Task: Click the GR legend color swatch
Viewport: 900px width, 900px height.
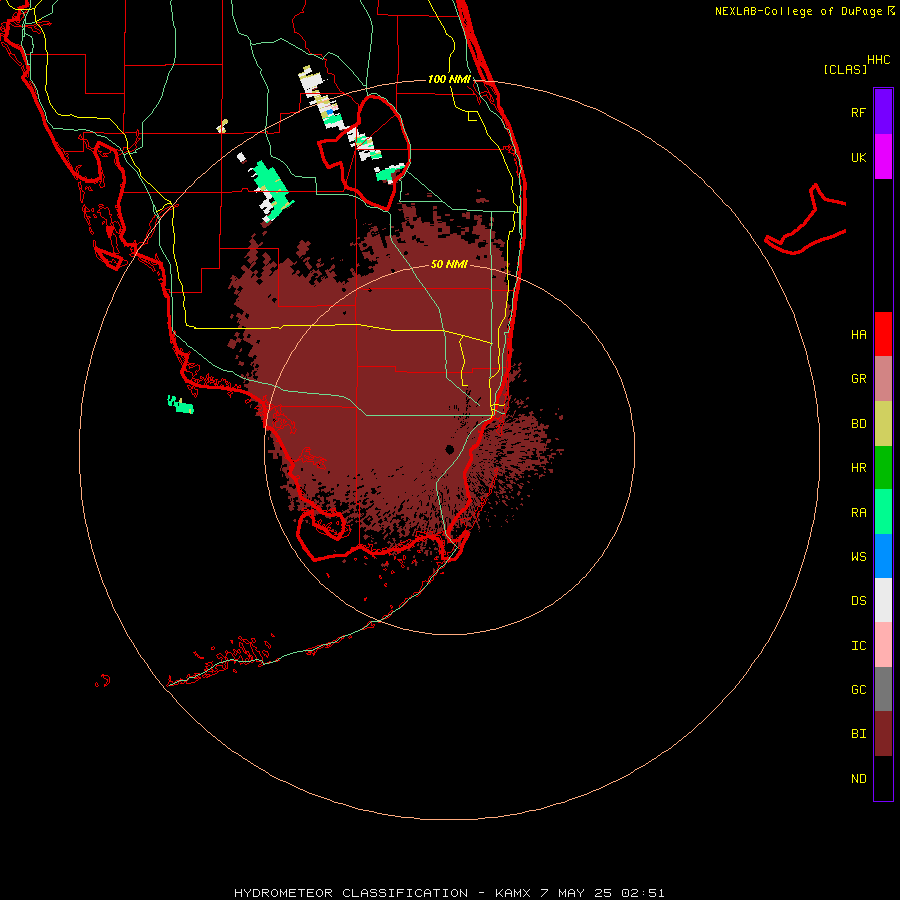Action: 883,379
